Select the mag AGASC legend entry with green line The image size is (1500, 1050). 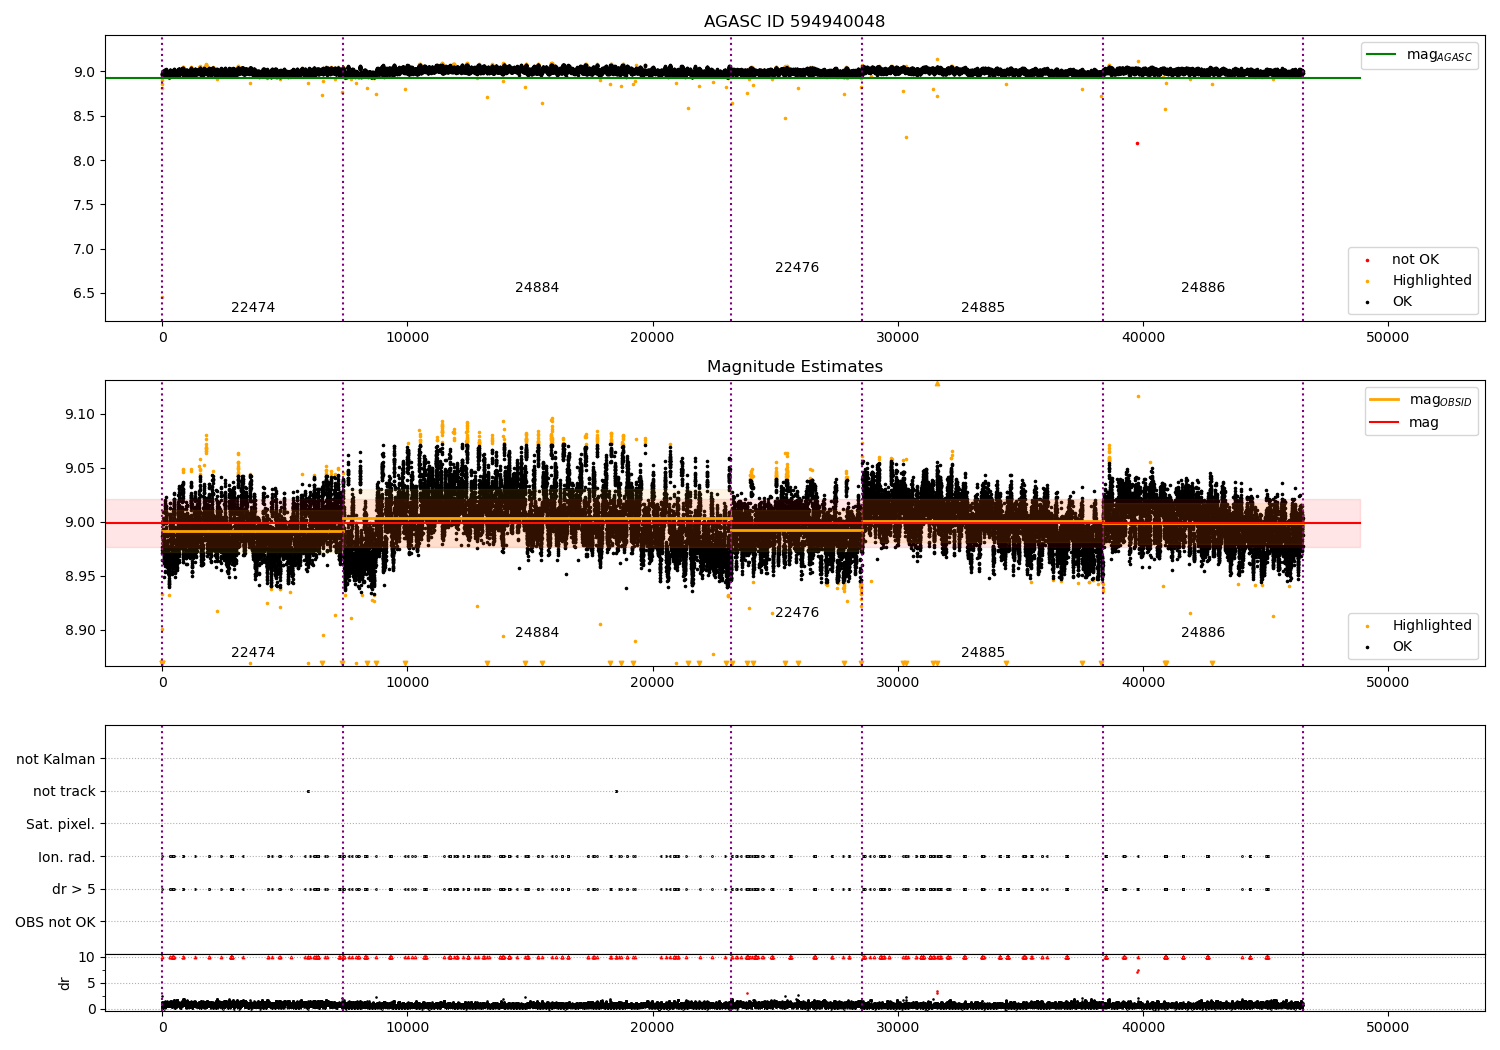coord(1419,55)
